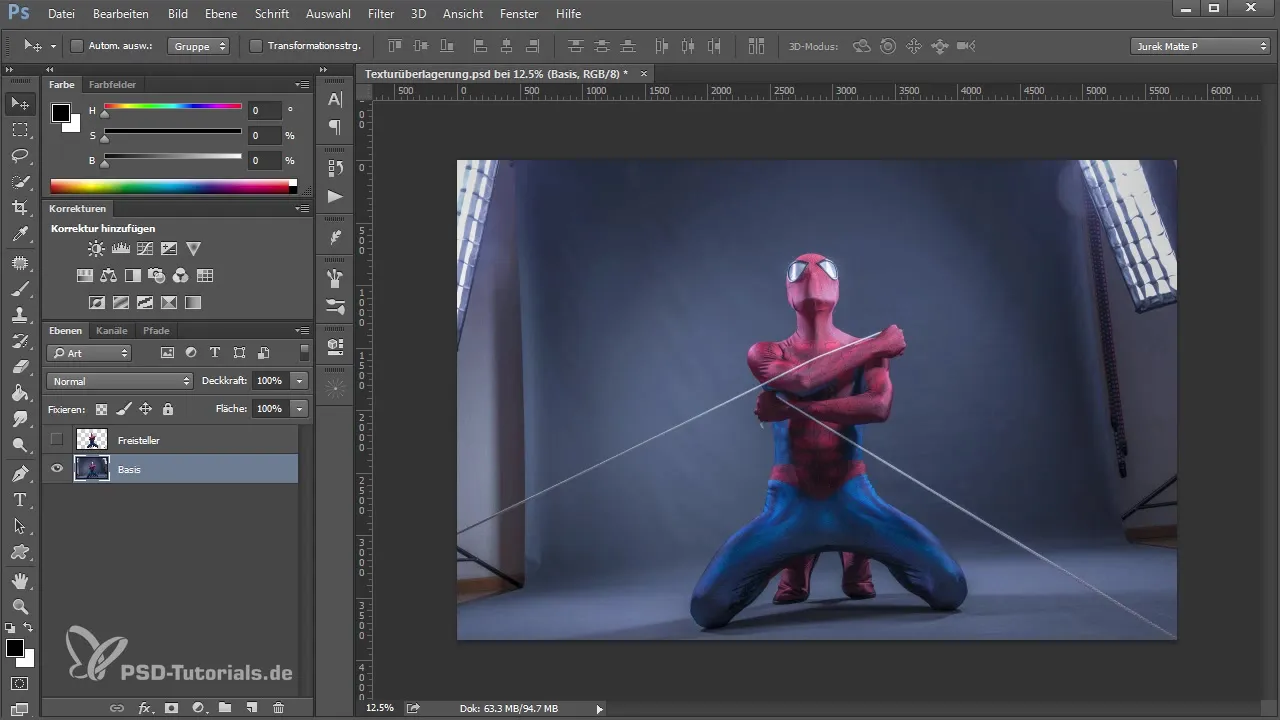The width and height of the screenshot is (1280, 720).
Task: Open the Jurek Matte P workspace dropdown
Action: coord(1200,46)
